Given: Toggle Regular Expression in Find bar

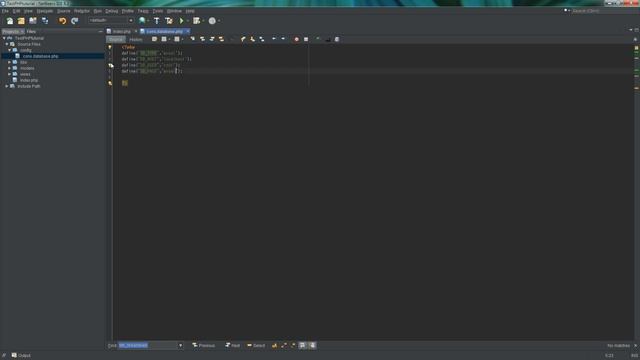Looking at the screenshot, I should [x=293, y=345].
